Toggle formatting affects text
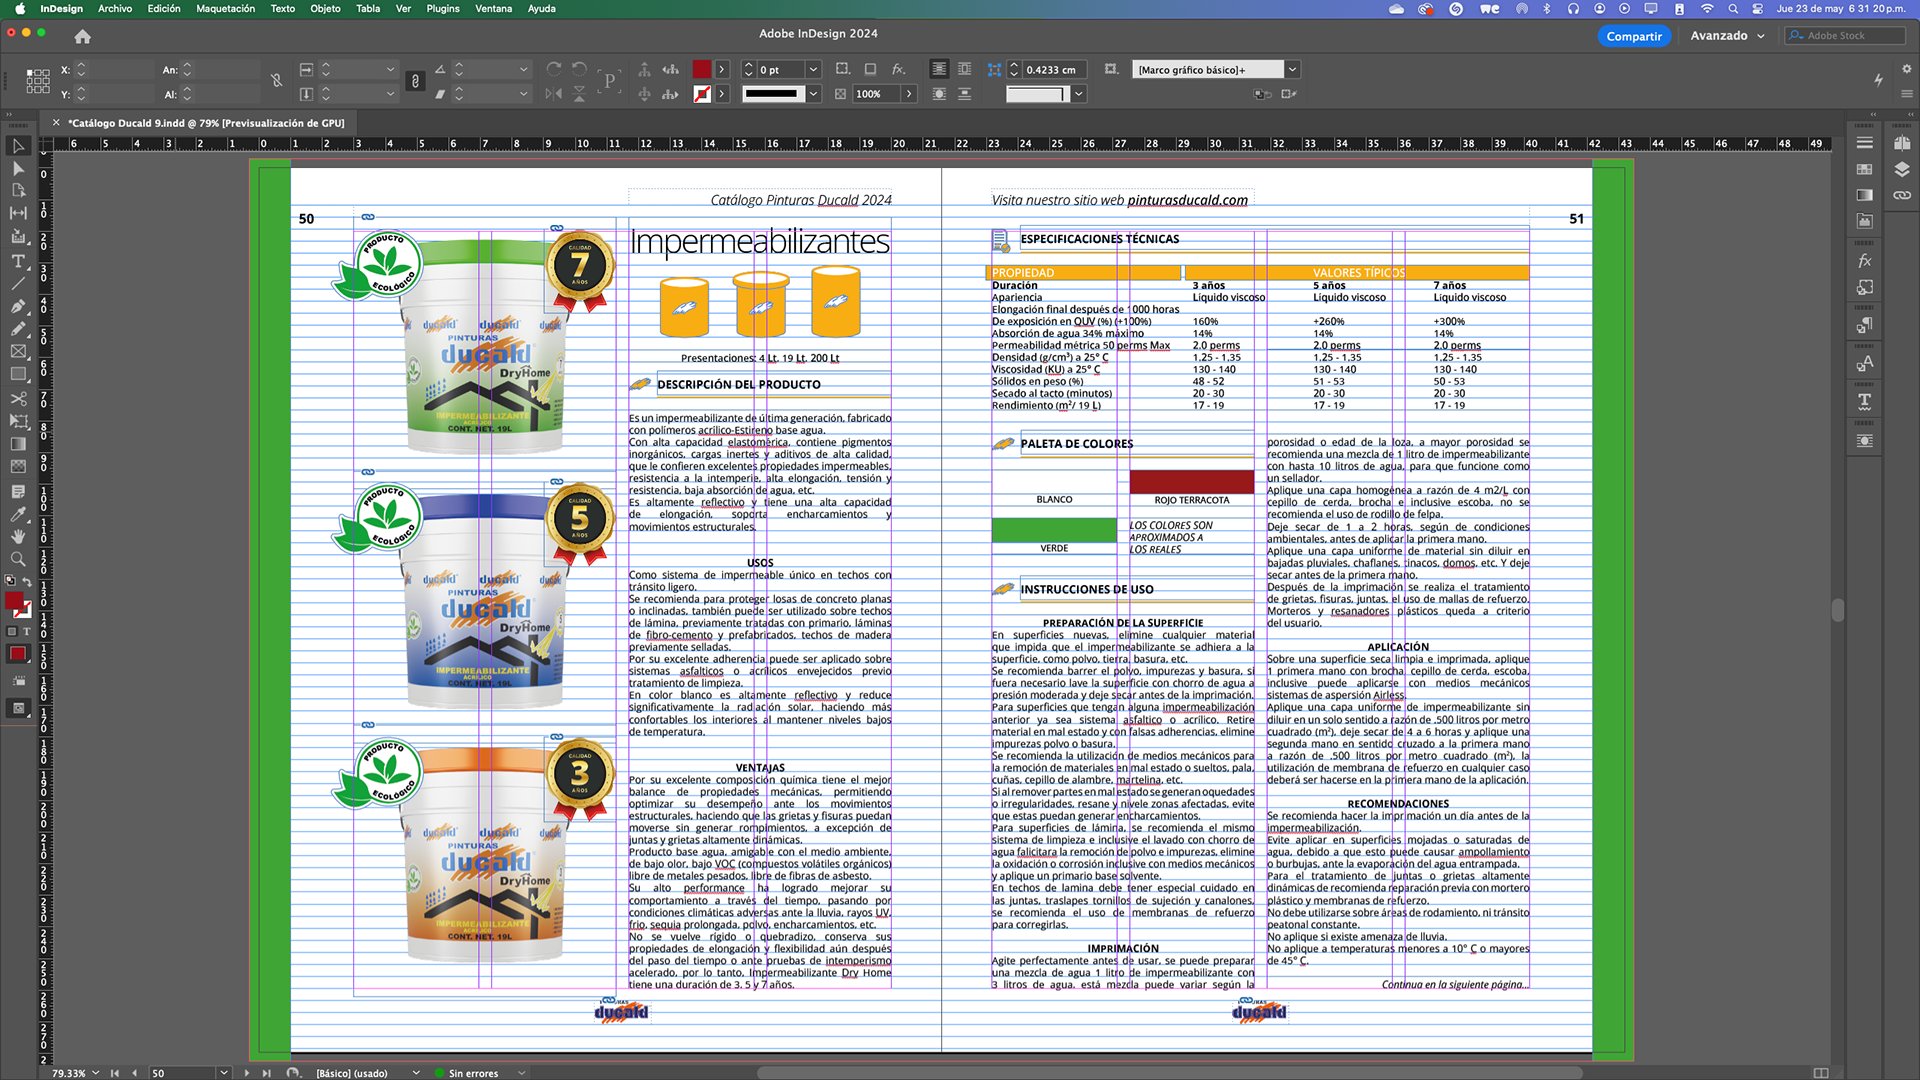Viewport: 1920px width, 1080px height. click(26, 632)
